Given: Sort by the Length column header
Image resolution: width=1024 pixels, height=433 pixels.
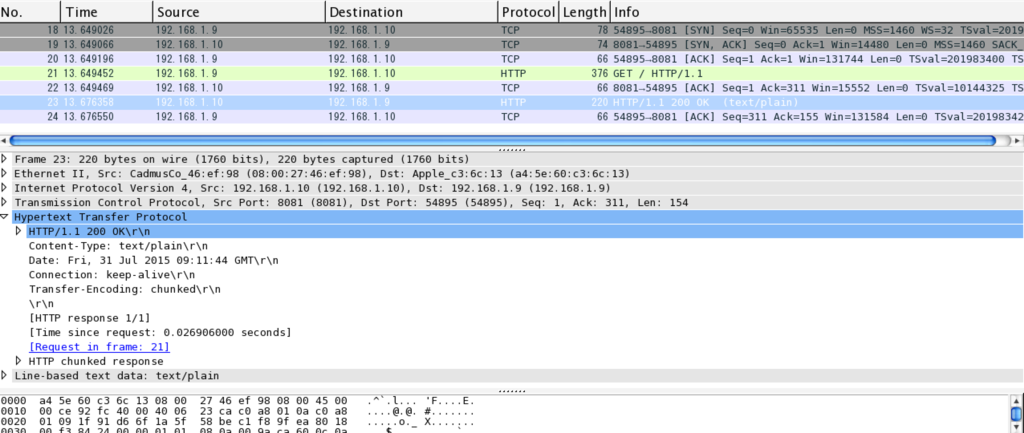Looking at the screenshot, I should [584, 12].
